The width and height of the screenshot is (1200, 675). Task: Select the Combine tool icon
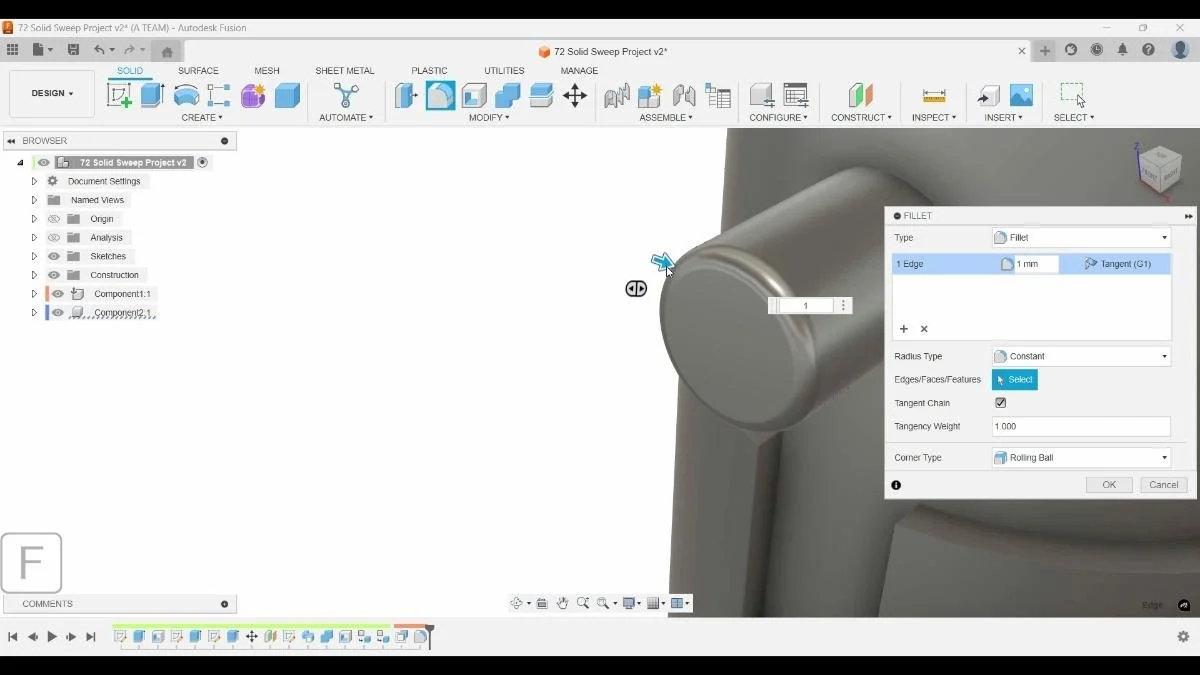pyautogui.click(x=508, y=95)
